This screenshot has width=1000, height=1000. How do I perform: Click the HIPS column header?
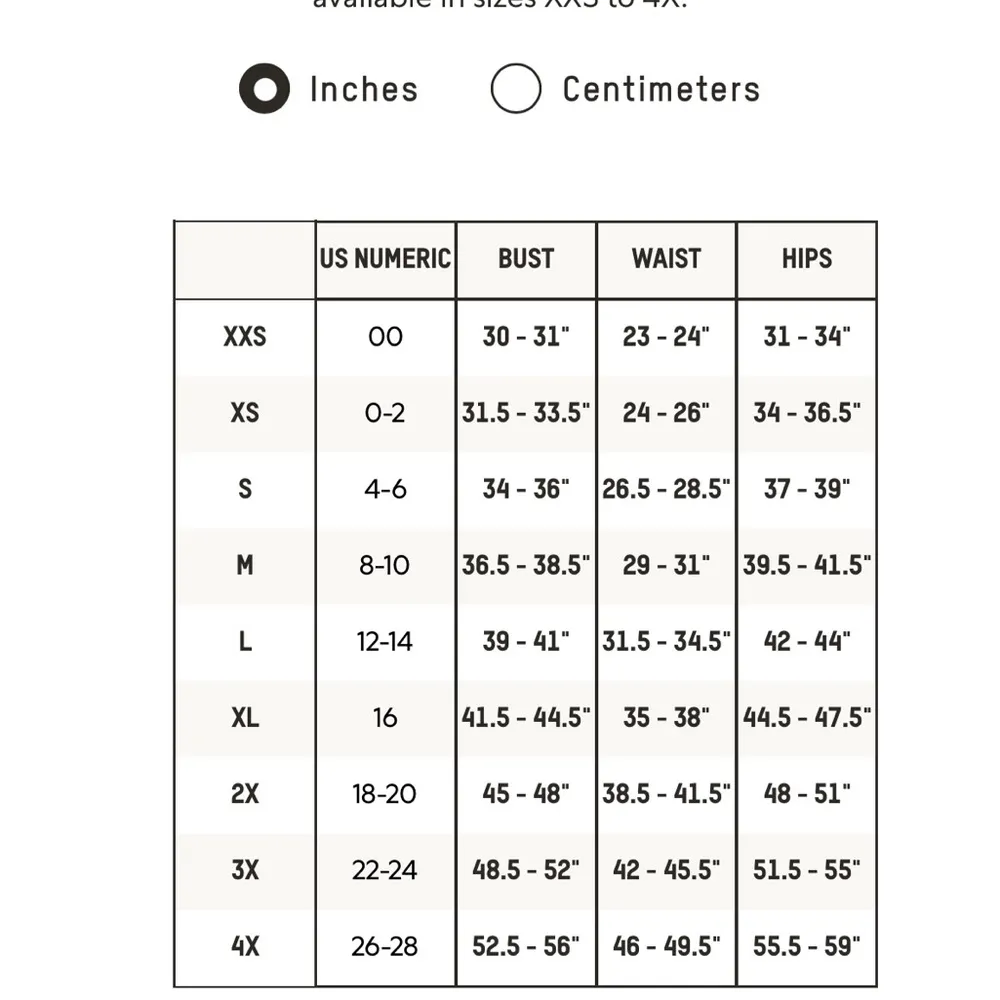(806, 260)
